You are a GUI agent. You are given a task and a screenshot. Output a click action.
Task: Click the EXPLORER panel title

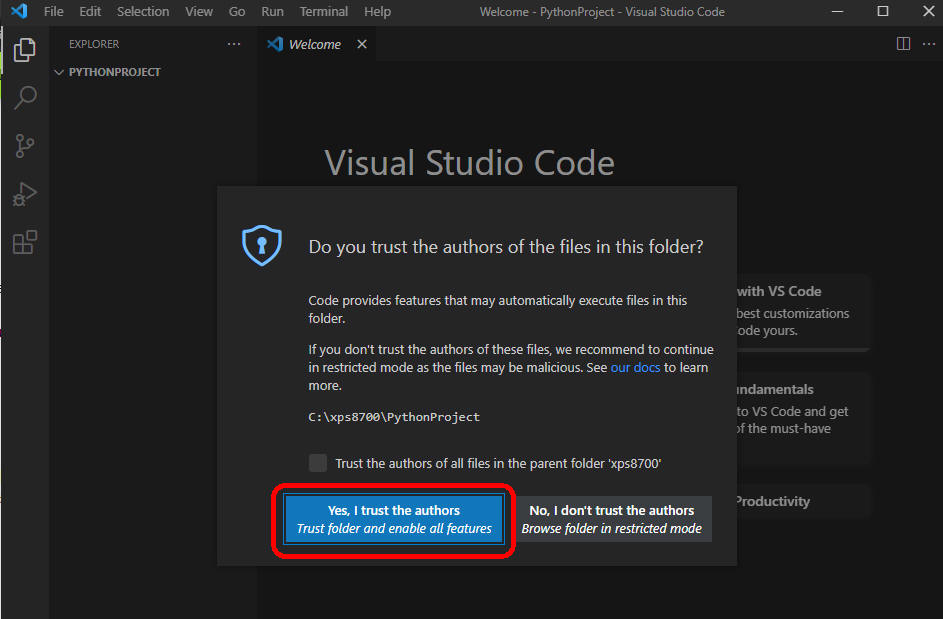coord(94,44)
